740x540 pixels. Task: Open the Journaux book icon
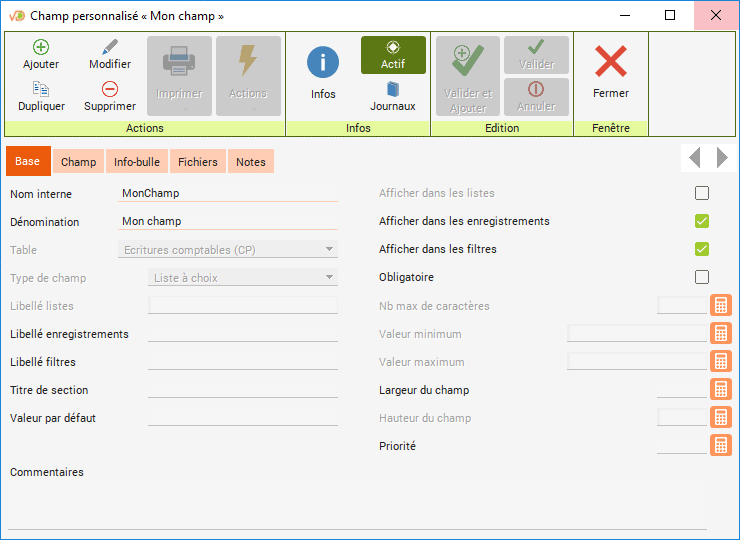[393, 89]
